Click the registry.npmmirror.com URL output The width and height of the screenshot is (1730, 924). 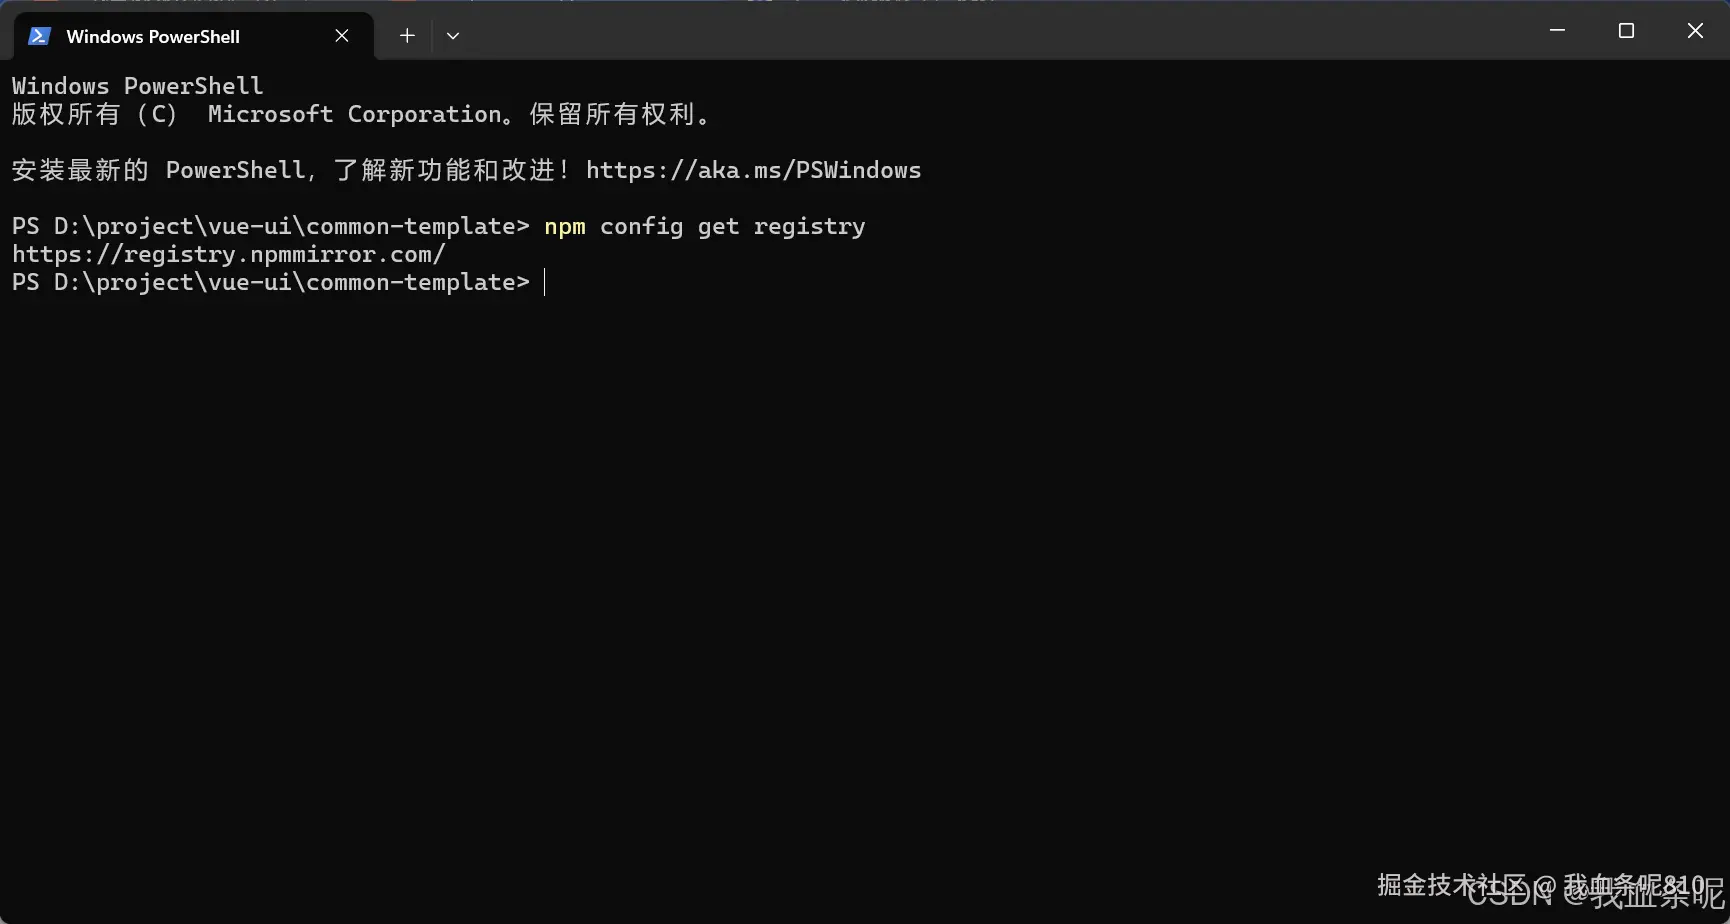coord(228,254)
